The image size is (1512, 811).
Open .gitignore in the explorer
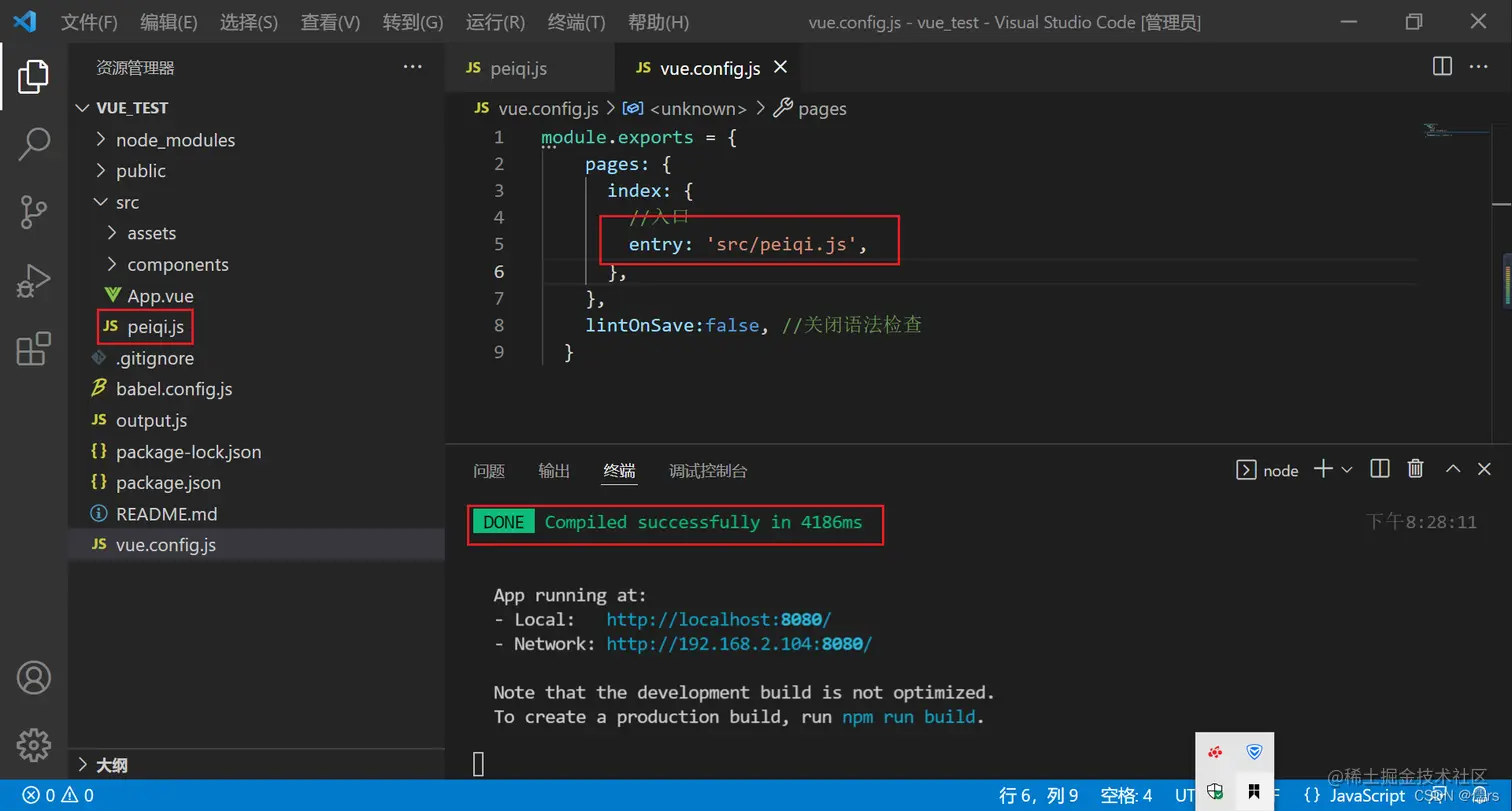click(155, 358)
